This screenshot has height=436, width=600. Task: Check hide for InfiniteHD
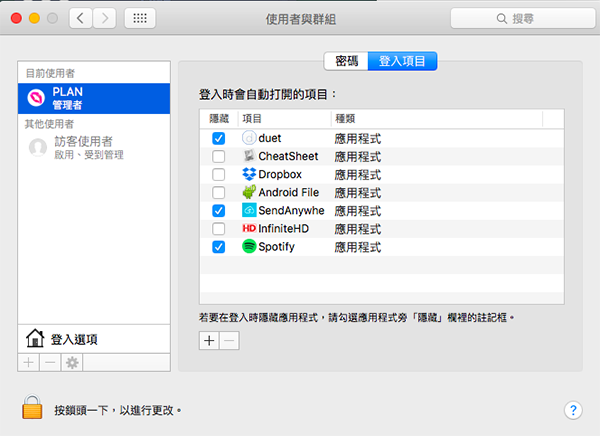(218, 229)
